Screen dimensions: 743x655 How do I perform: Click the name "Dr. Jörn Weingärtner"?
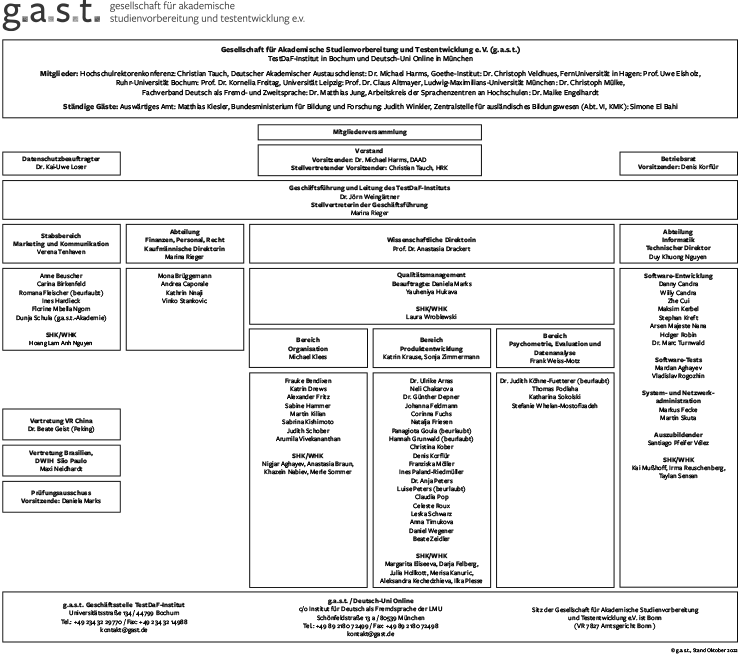370,196
